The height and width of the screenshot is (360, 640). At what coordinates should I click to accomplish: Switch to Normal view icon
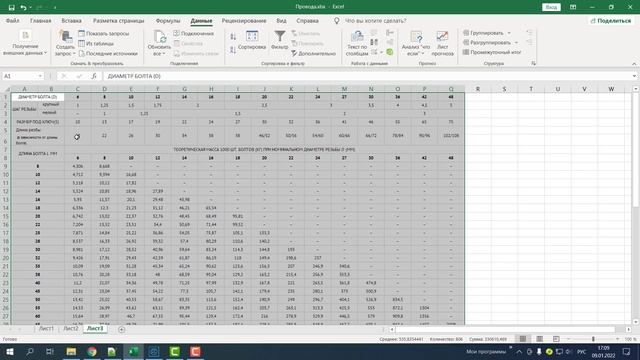point(522,339)
